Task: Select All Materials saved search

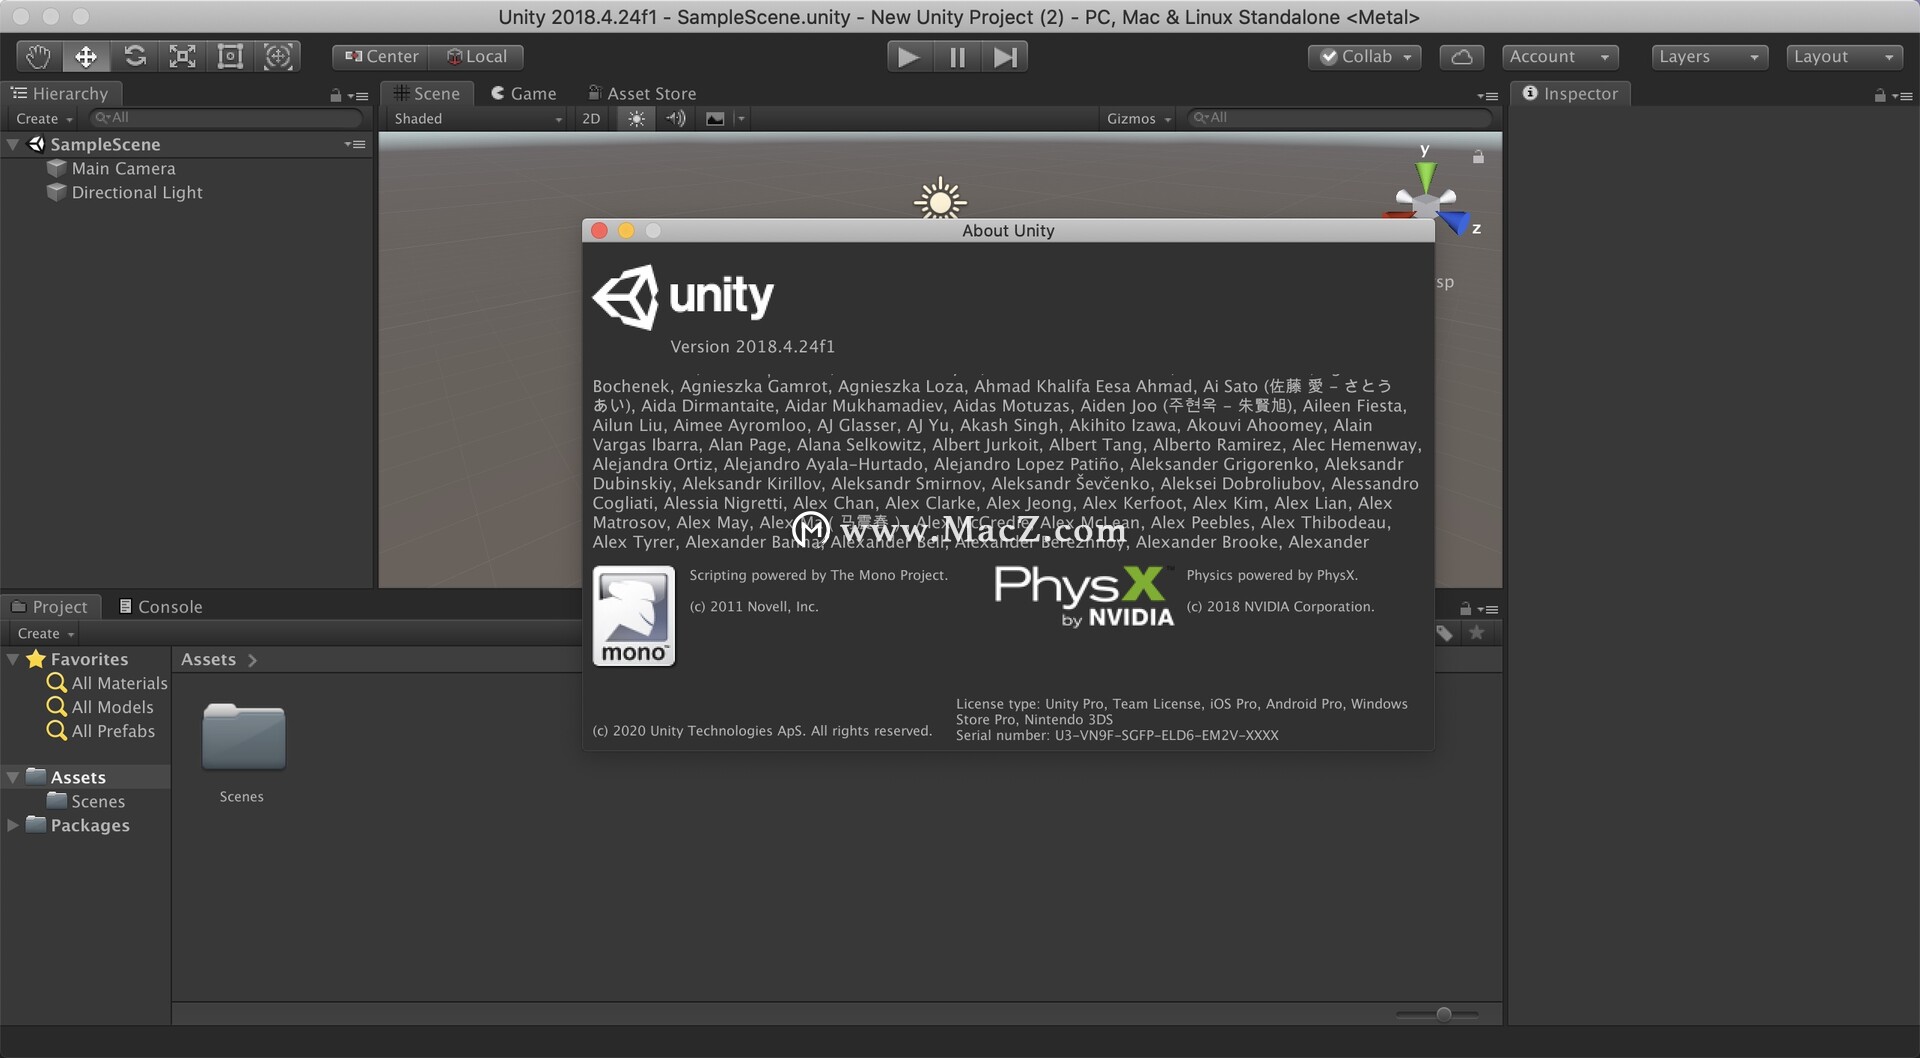Action: (108, 683)
